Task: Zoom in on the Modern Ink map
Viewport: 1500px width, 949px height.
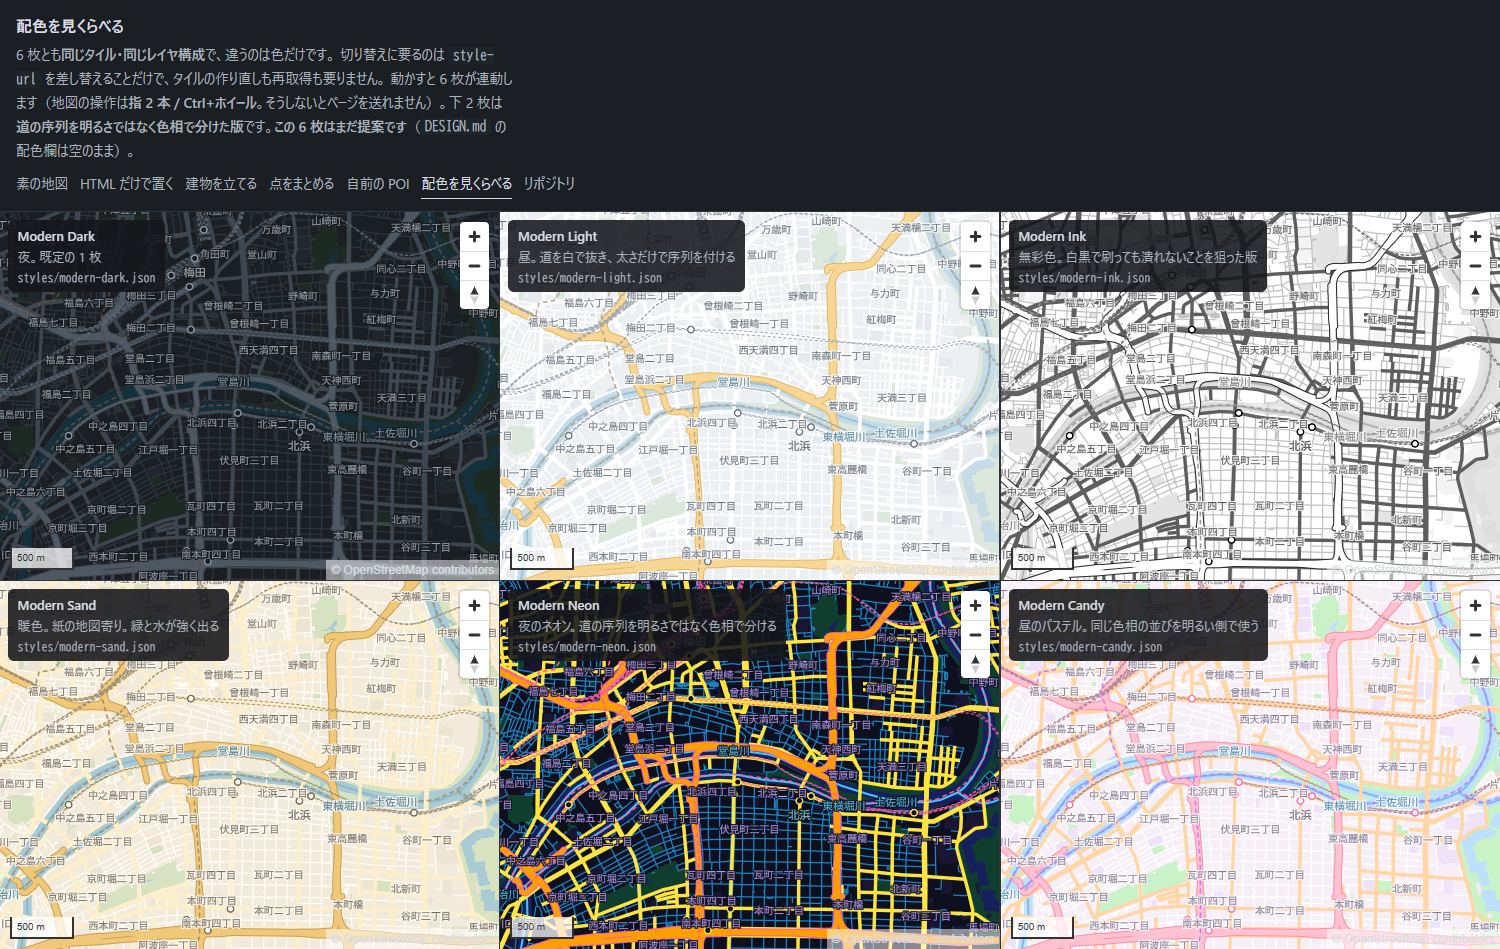Action: (x=1475, y=237)
